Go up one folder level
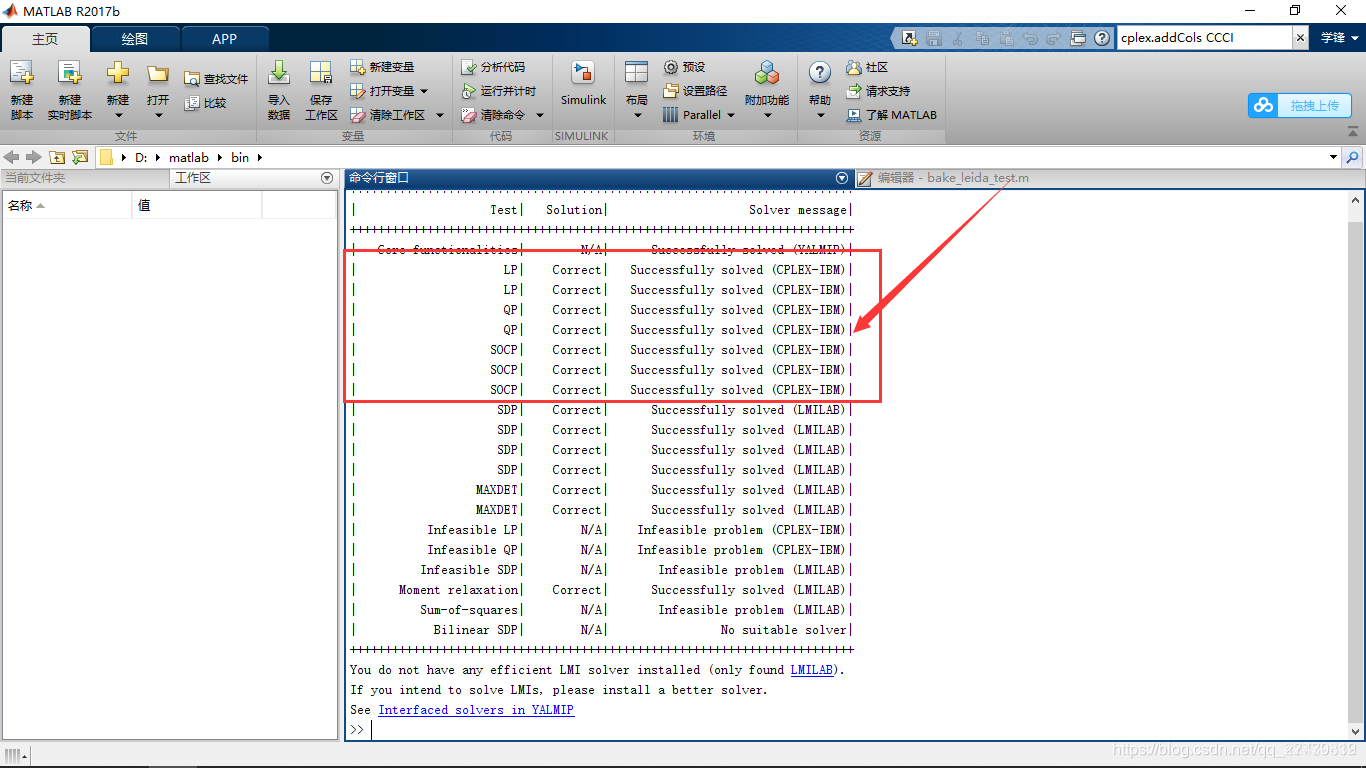 pyautogui.click(x=57, y=157)
